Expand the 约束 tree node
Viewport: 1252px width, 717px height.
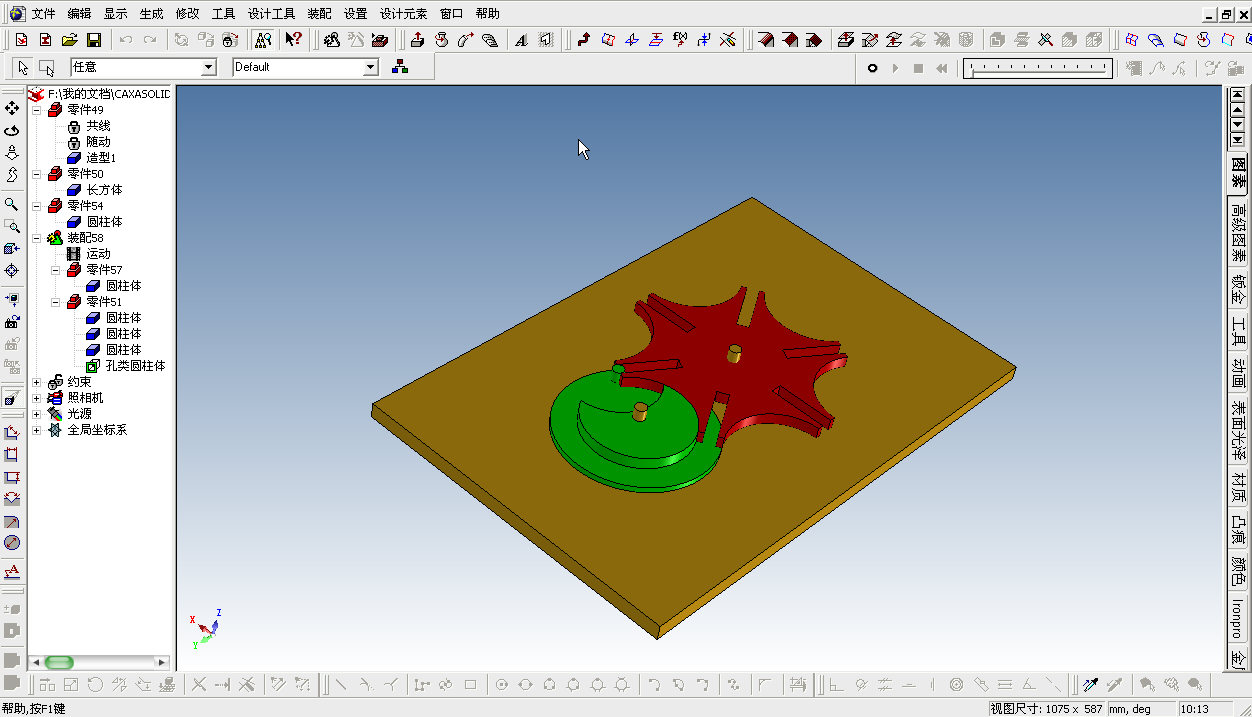click(37, 382)
